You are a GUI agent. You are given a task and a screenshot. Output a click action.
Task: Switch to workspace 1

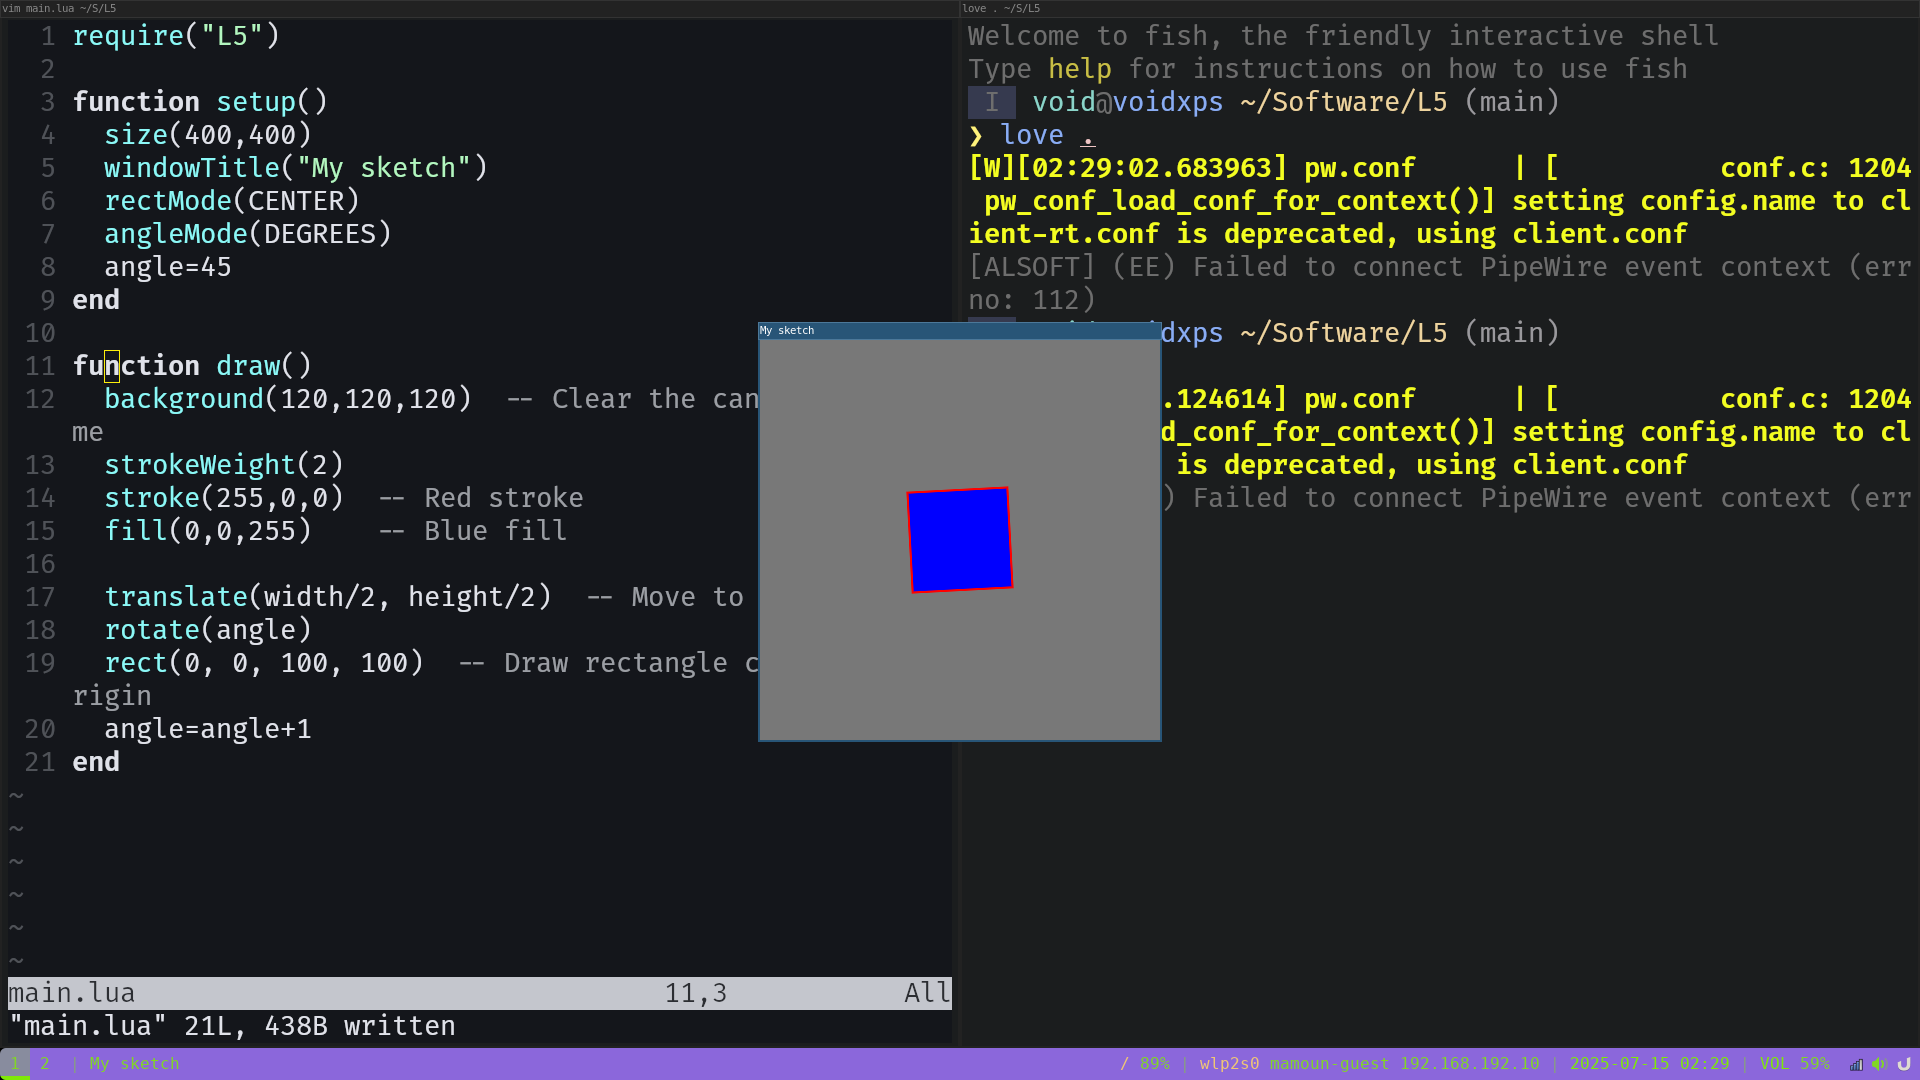click(x=15, y=1064)
